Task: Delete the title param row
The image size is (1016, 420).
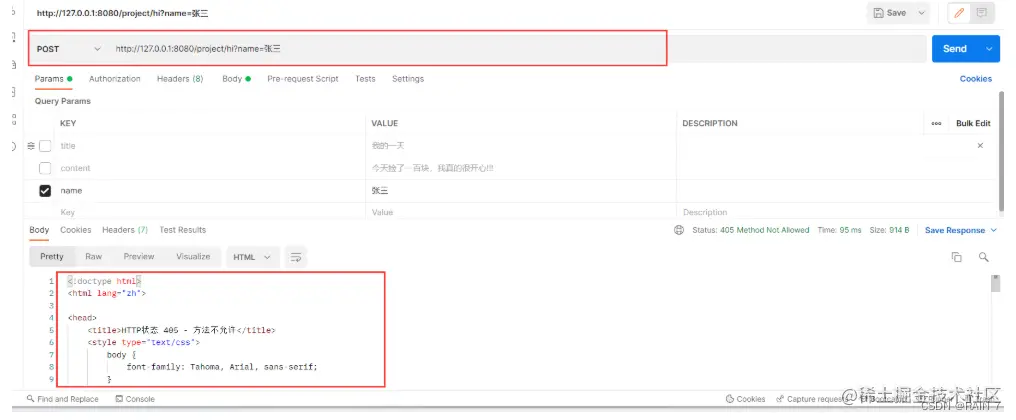Action: [980, 146]
